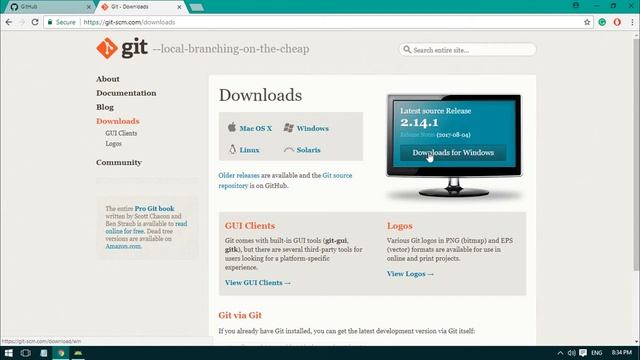Click the Release Notes link on the monitor

(417, 135)
